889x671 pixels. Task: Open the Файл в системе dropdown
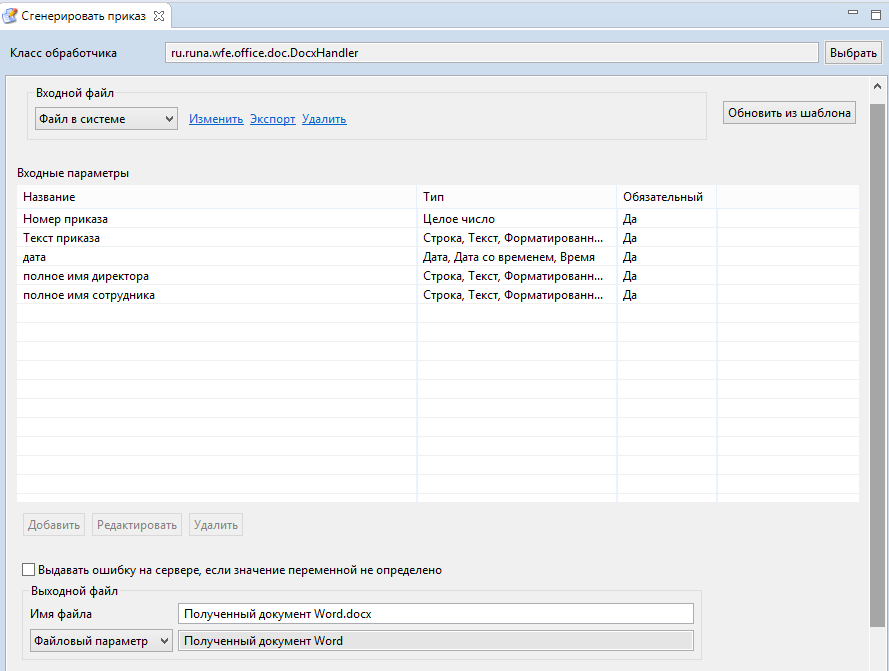pyautogui.click(x=106, y=119)
